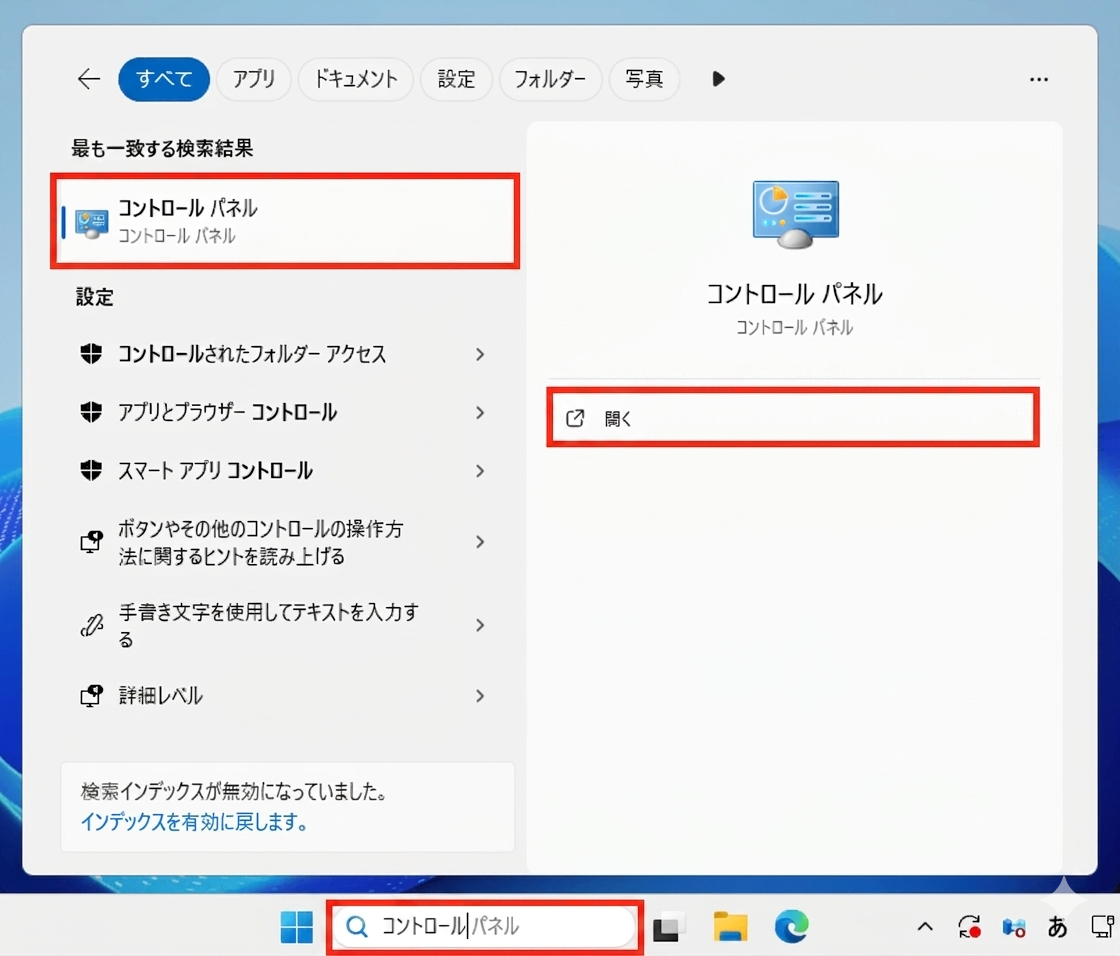Viewport: 1120px width, 956px height.
Task: Go back with the left arrow
Action: (89, 79)
